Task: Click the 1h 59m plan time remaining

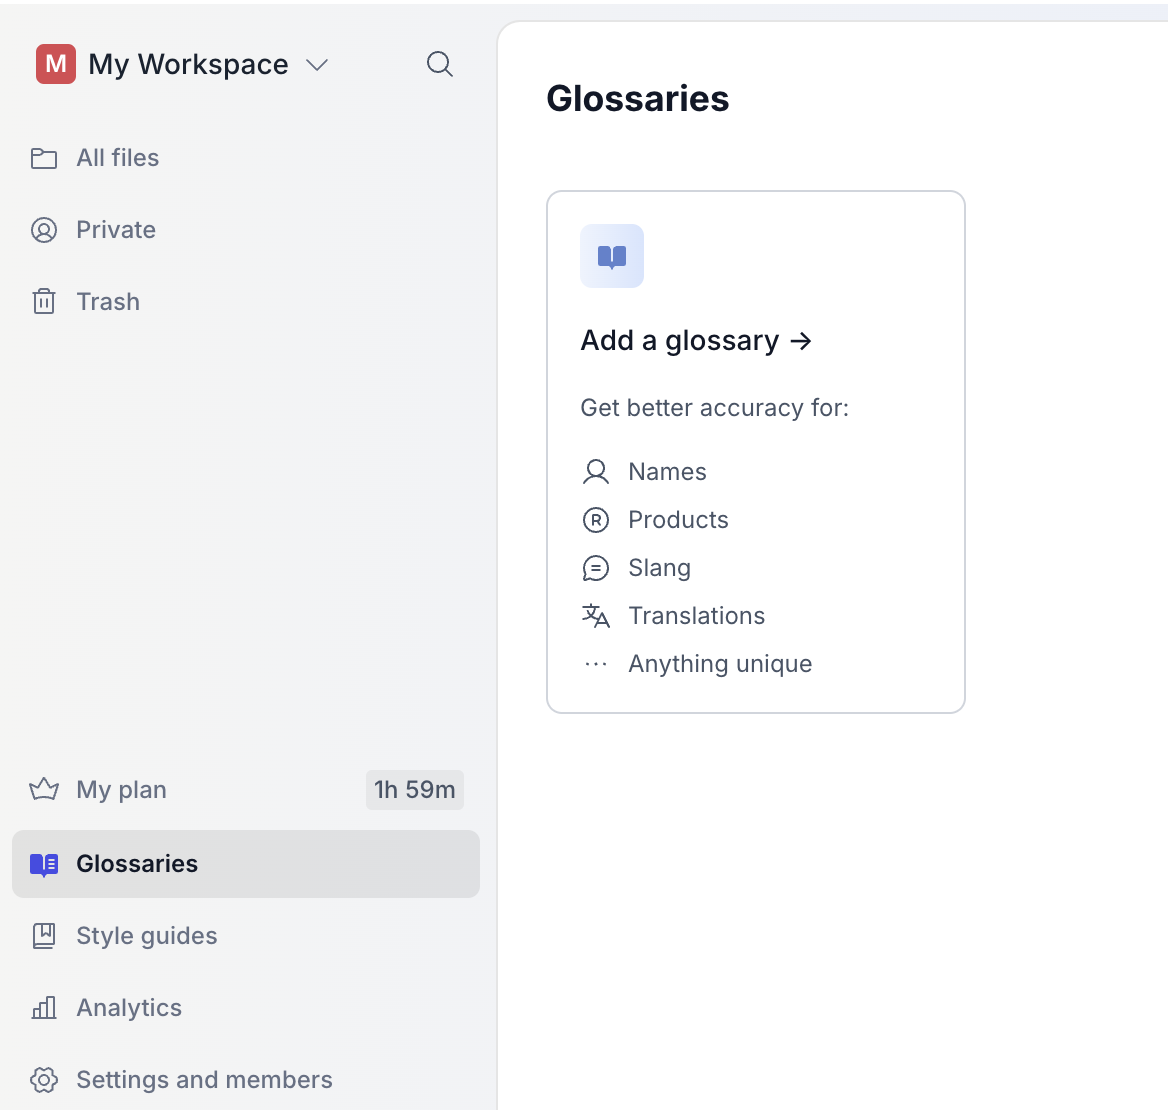Action: (x=414, y=789)
